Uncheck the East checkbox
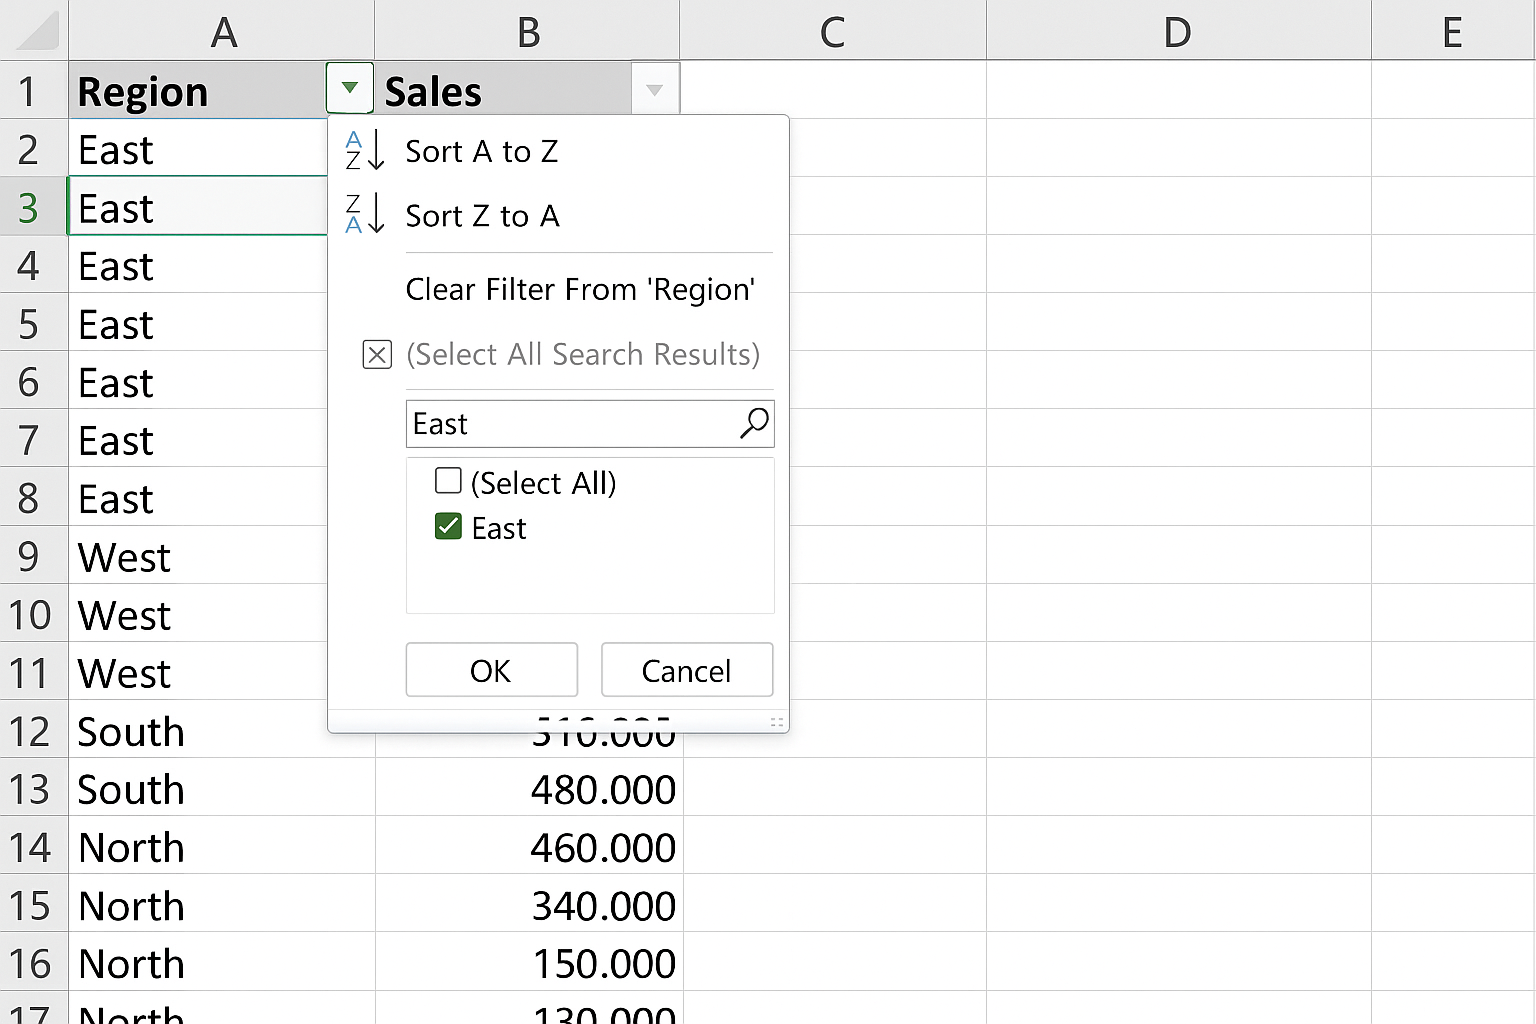Image resolution: width=1536 pixels, height=1024 pixels. (448, 526)
